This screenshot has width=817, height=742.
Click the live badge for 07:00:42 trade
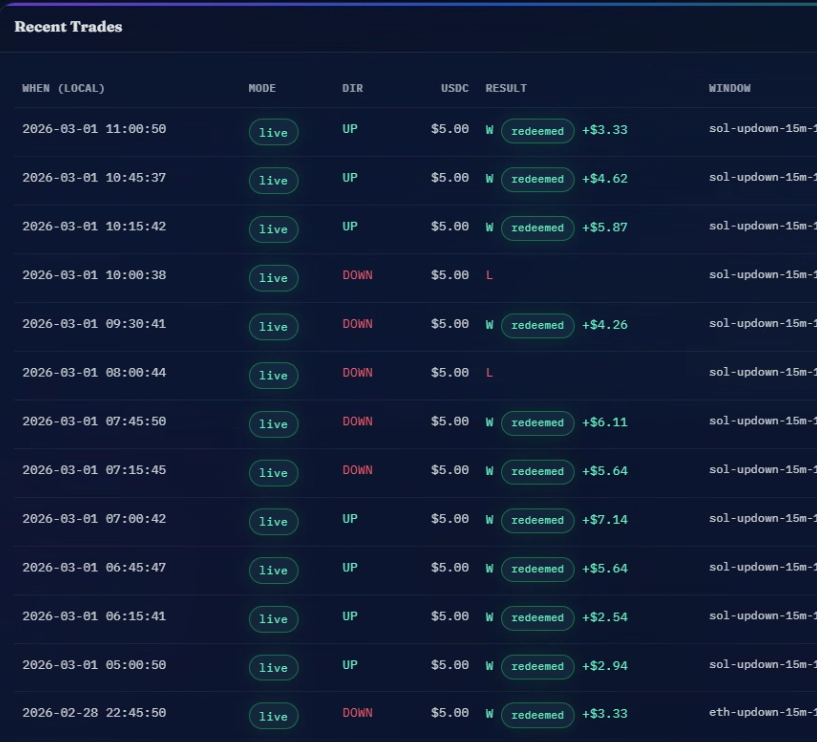(x=274, y=522)
